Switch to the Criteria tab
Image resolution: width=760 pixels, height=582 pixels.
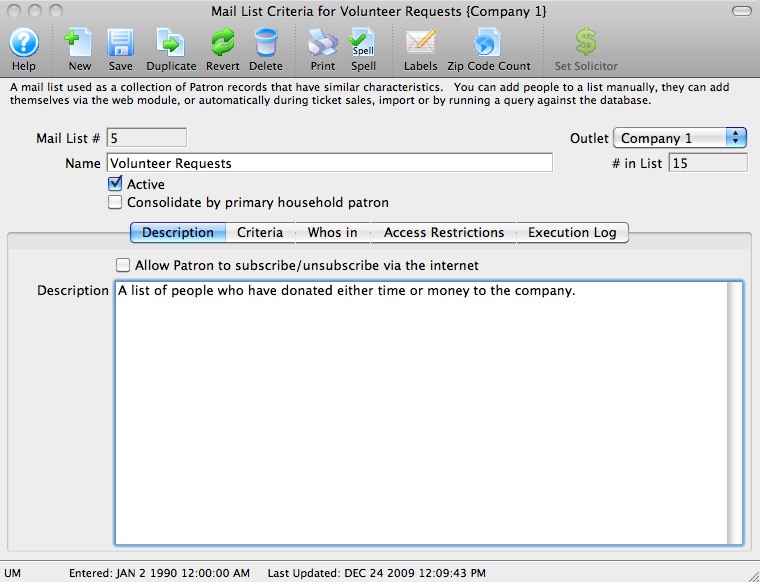point(260,233)
